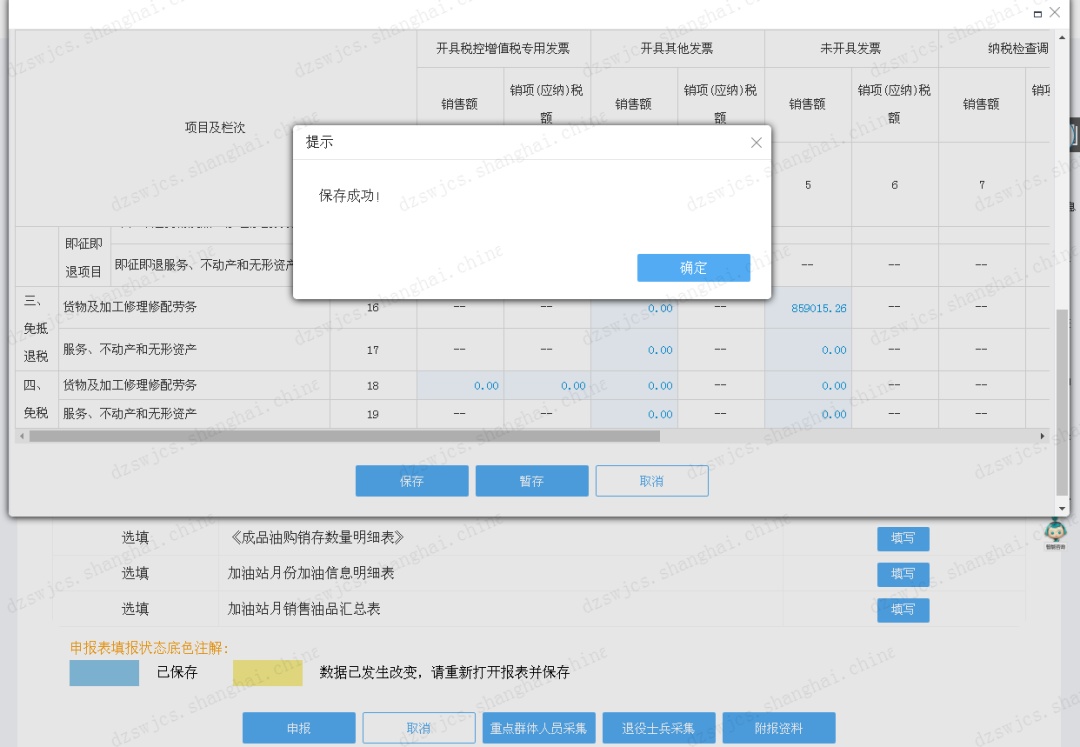This screenshot has height=747, width=1080.
Task: Click 填写 for 加油站月销售油品汇总表
Action: coord(902,610)
